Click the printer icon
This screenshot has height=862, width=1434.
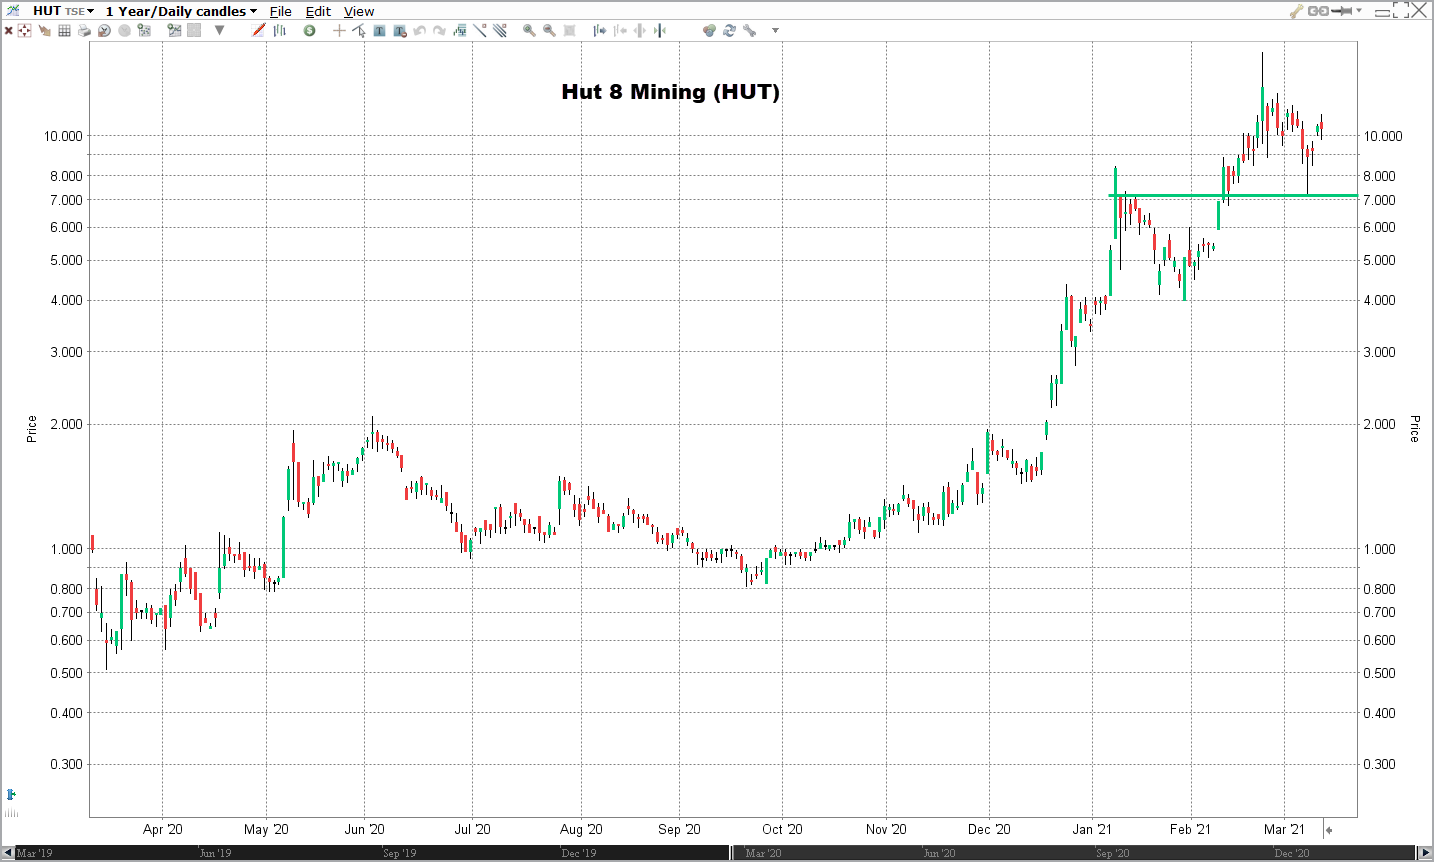84,31
